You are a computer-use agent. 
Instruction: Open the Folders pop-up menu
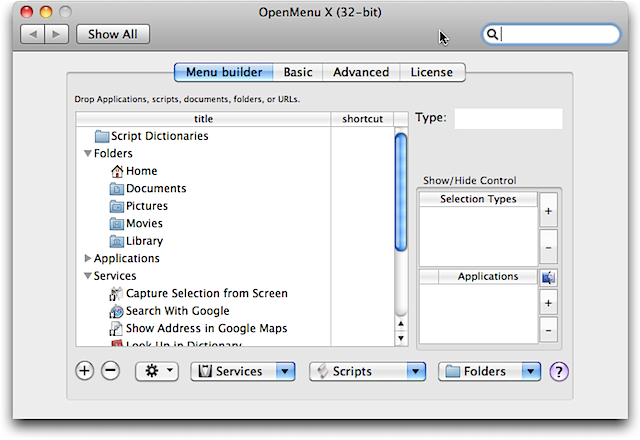click(489, 371)
